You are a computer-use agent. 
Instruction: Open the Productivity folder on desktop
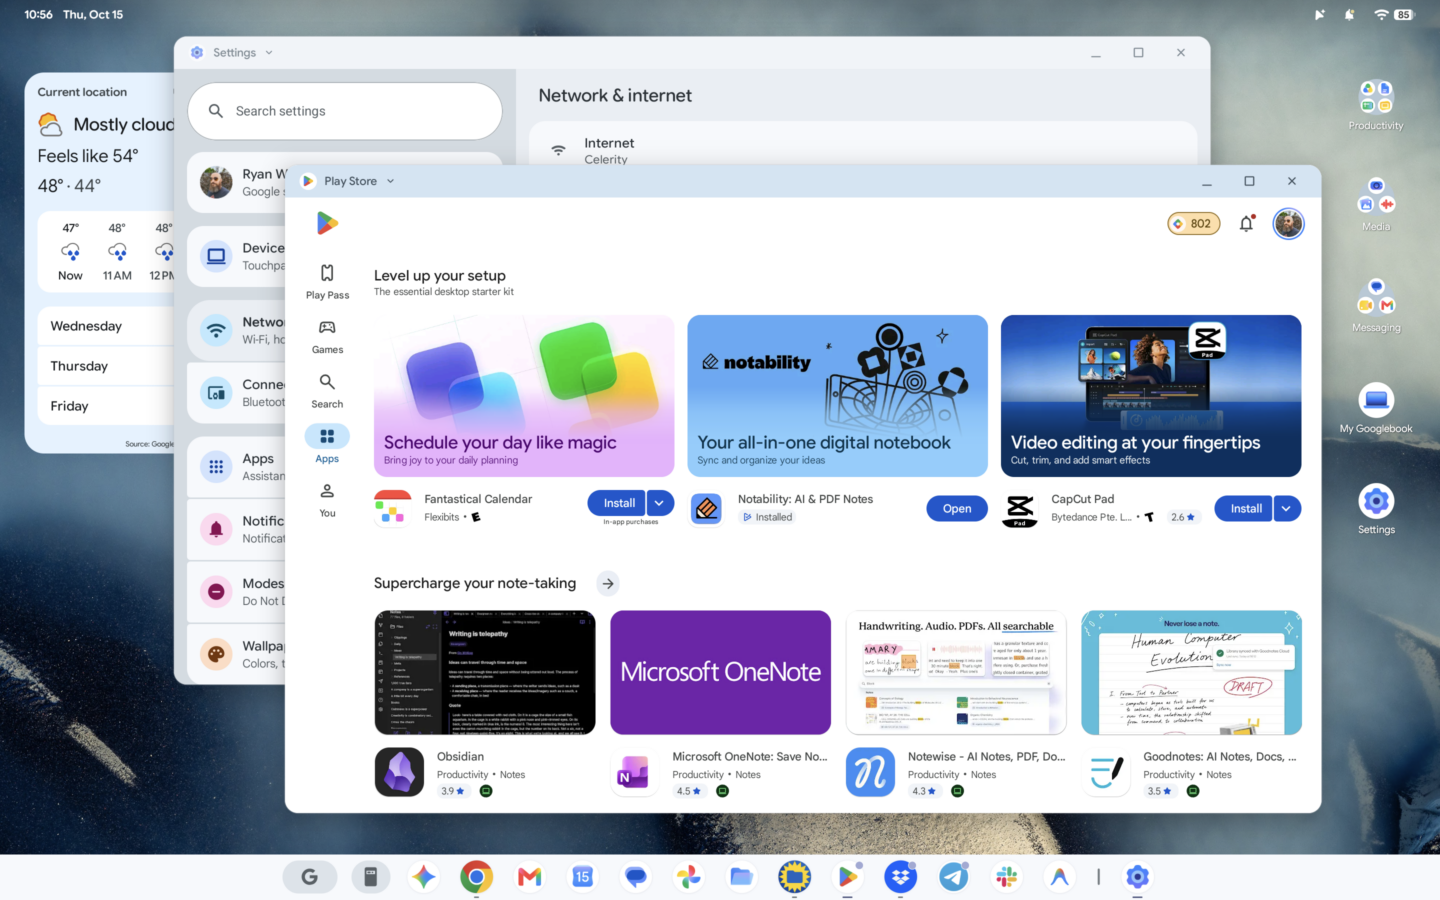1376,104
